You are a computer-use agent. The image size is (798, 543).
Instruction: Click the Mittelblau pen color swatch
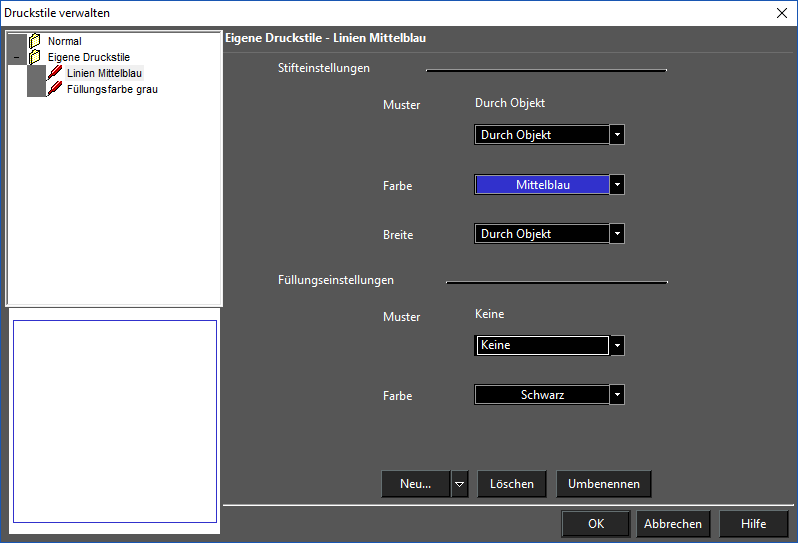542,184
